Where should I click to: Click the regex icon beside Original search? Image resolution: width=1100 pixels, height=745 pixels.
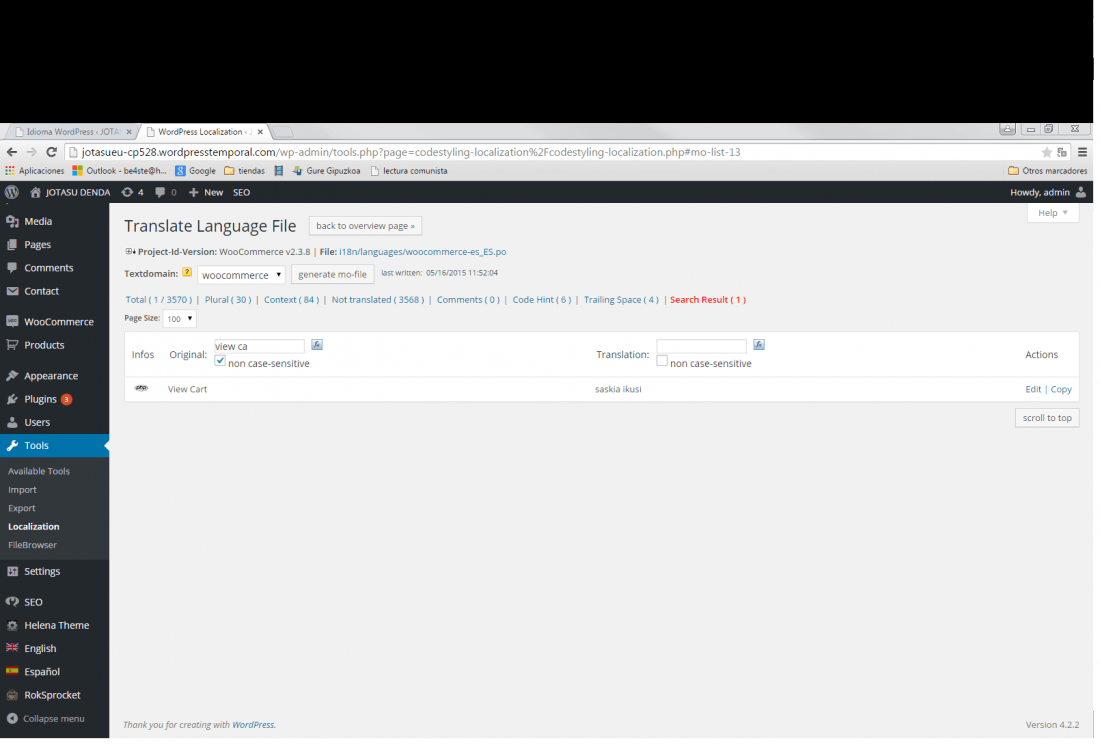318,347
